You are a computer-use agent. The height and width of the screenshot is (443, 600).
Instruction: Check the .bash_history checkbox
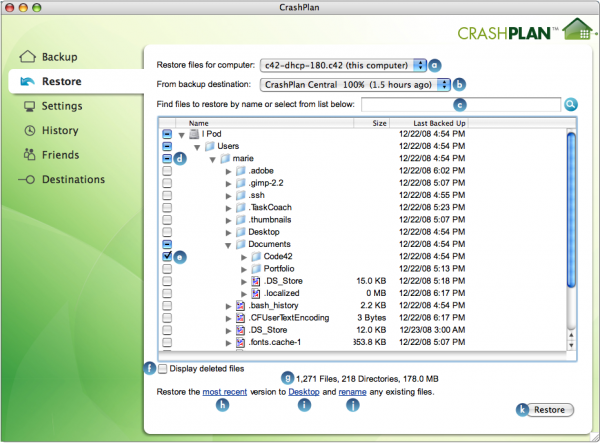pos(167,305)
